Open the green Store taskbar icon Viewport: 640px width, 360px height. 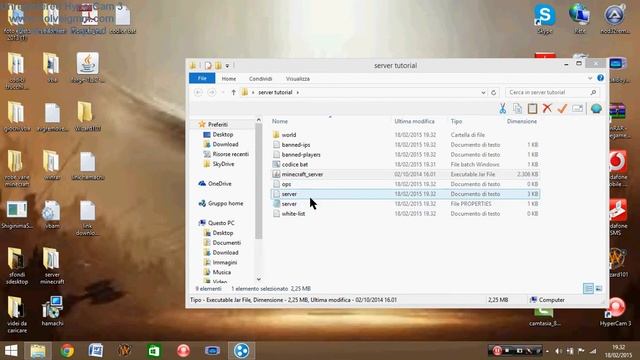coord(154,351)
